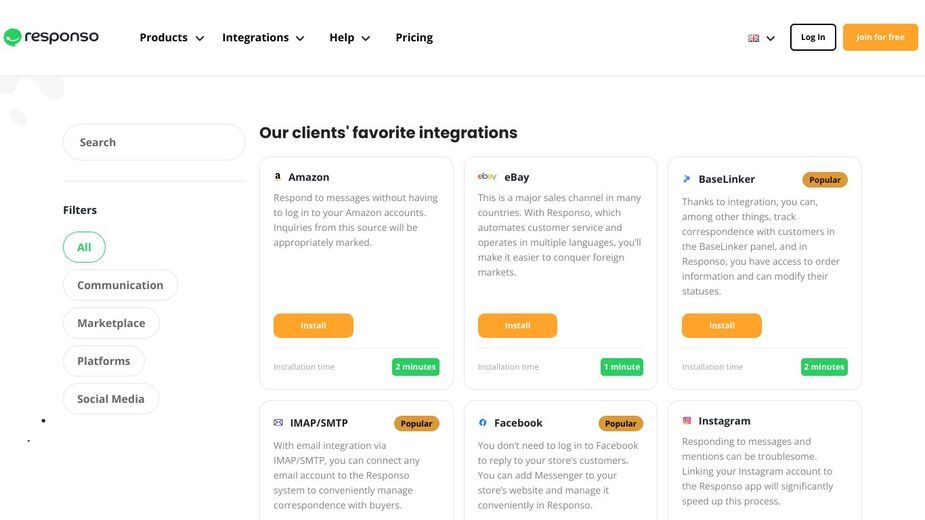Click the Join for free button

click(x=880, y=37)
